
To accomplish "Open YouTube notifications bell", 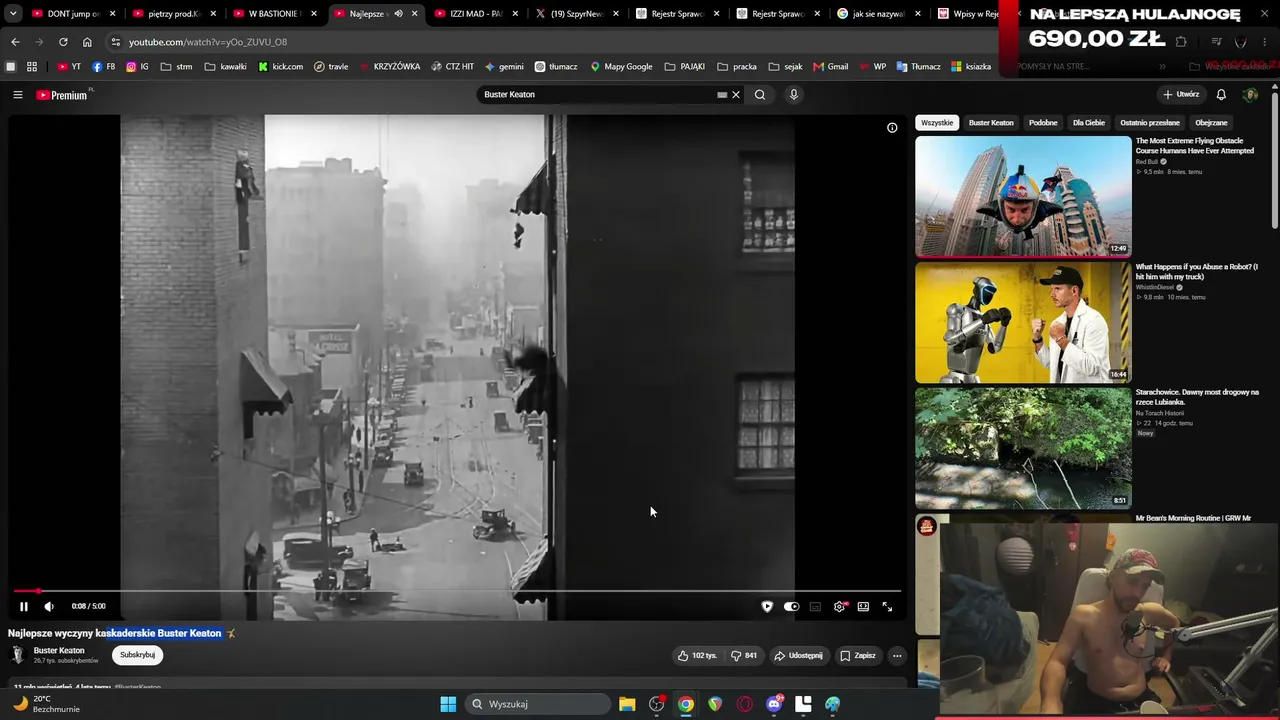I will pos(1221,95).
